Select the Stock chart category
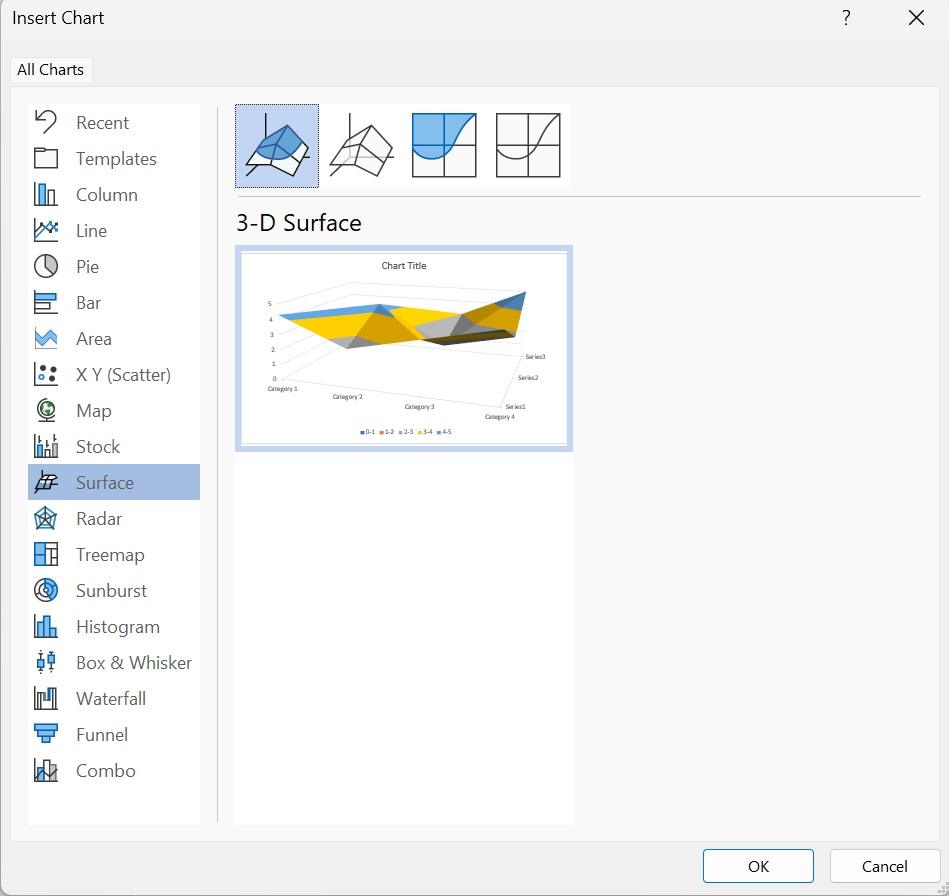Viewport: 949px width, 896px height. coord(97,447)
